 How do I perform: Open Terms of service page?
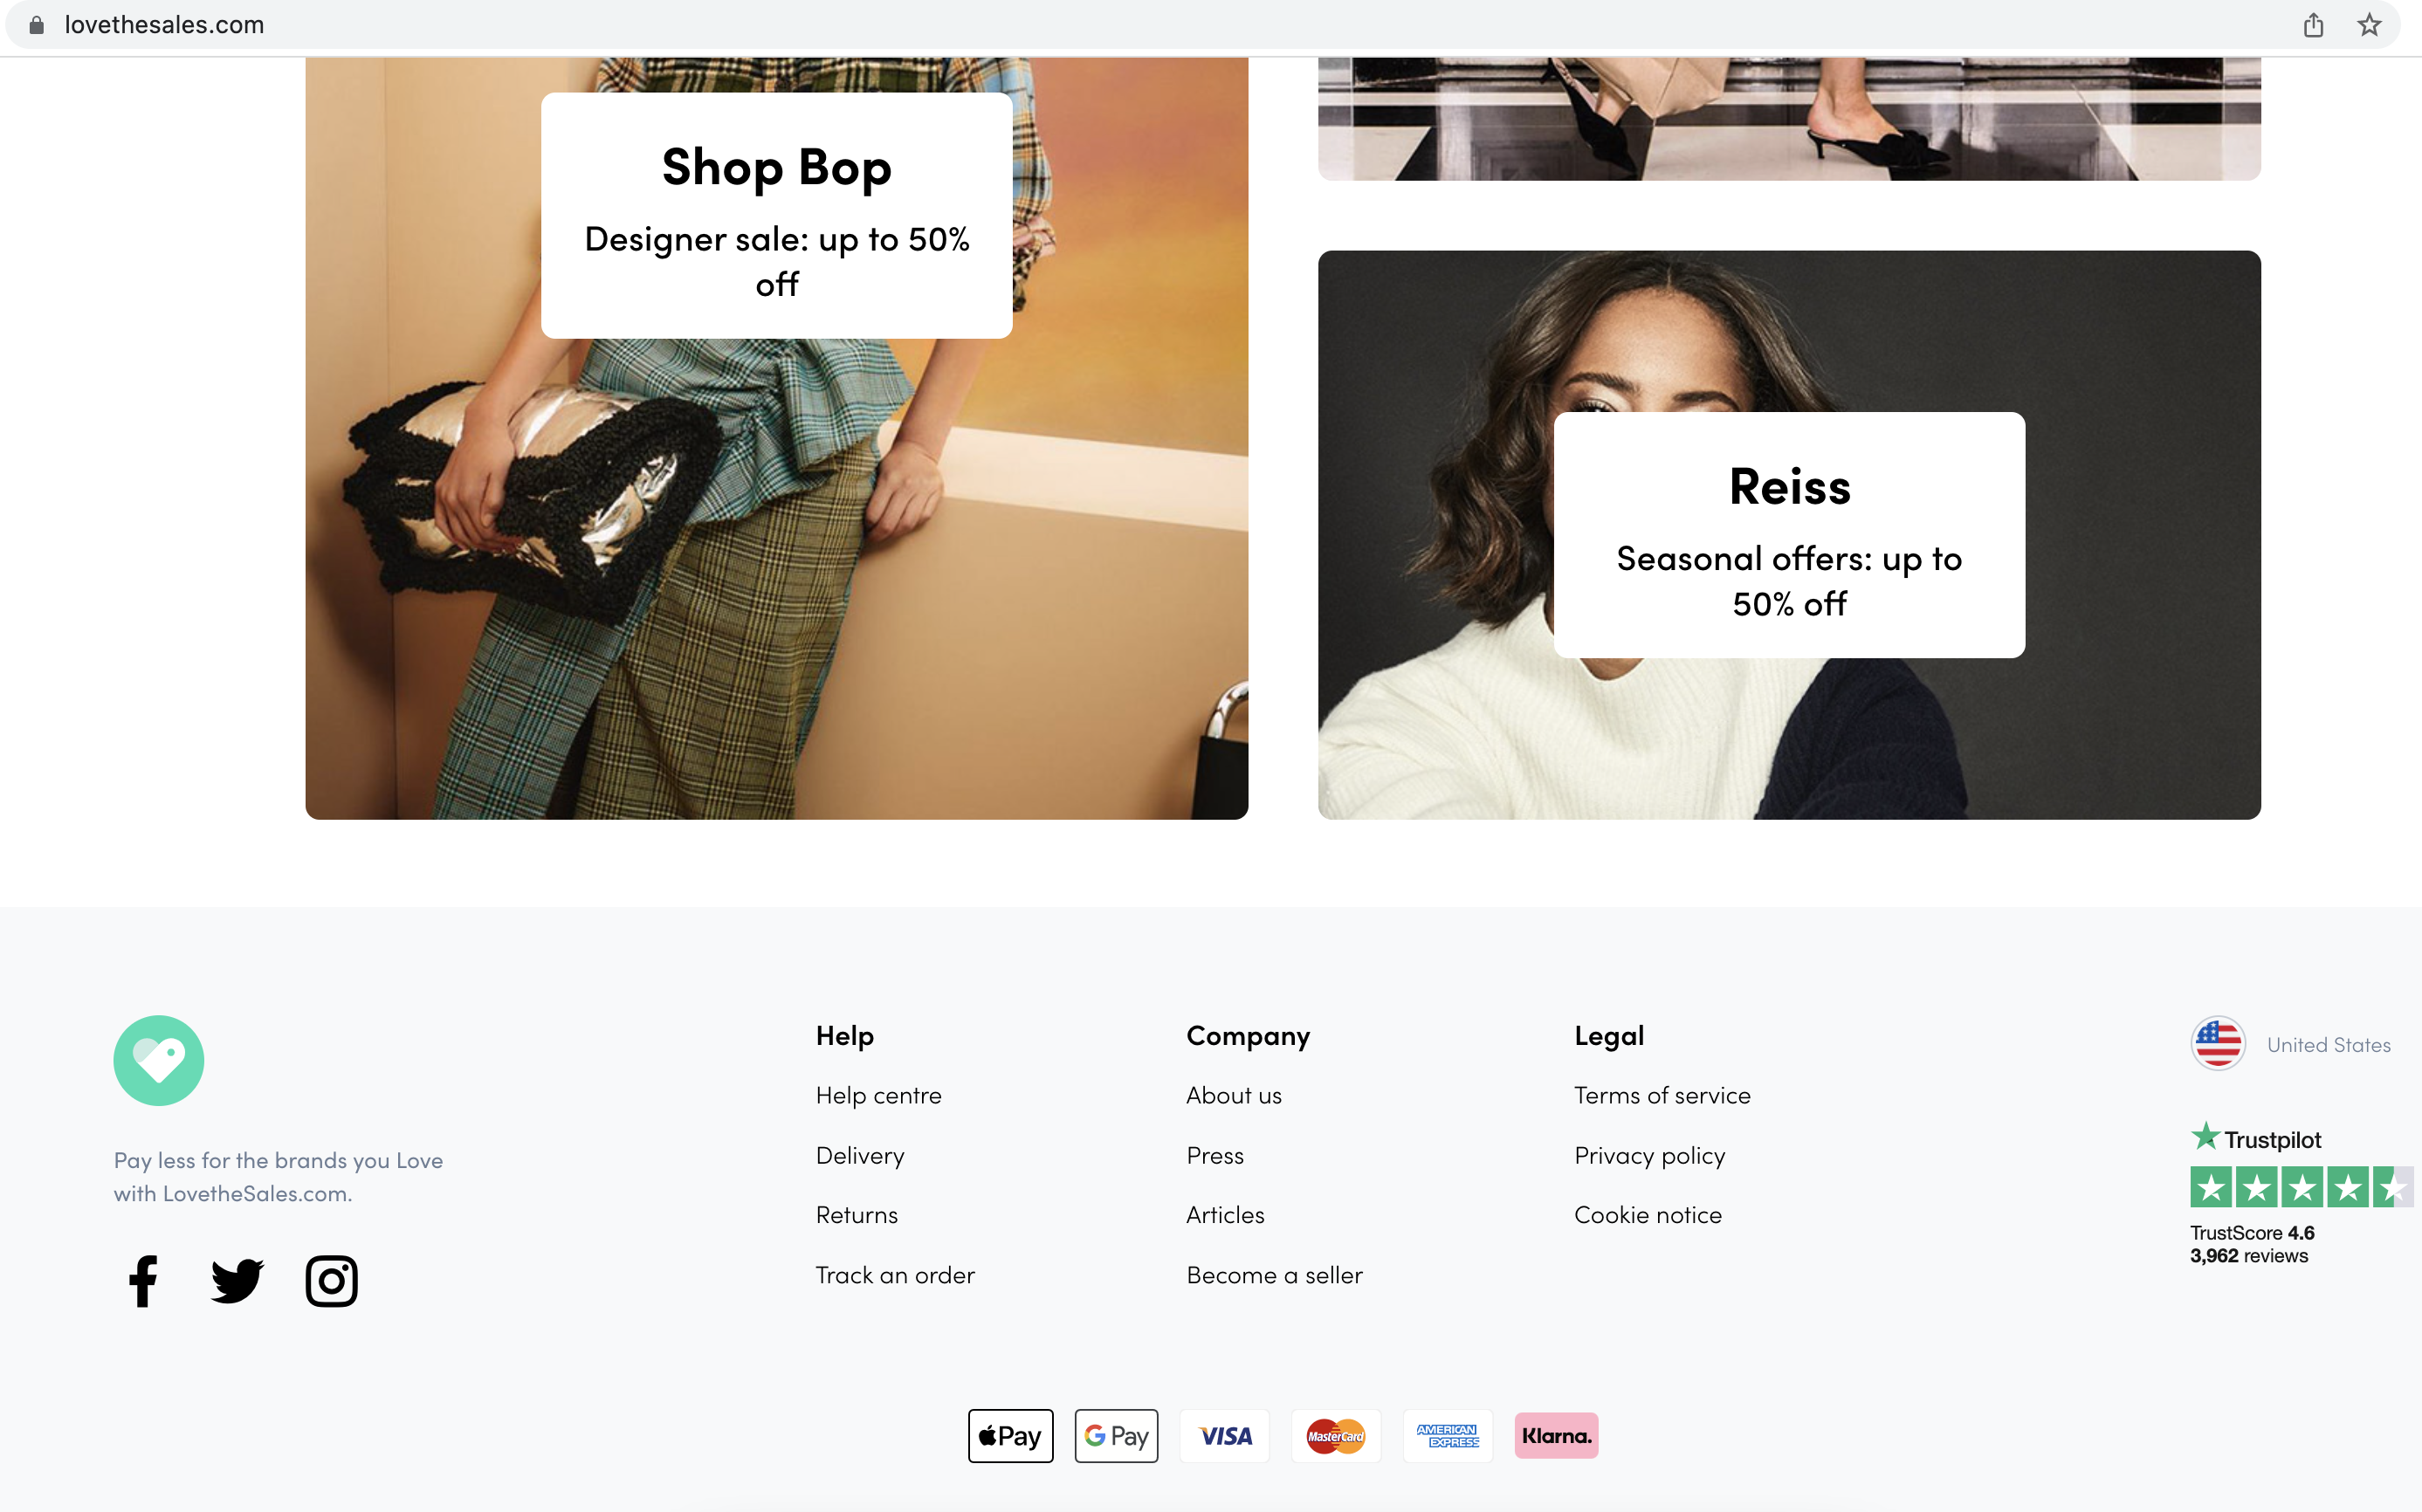point(1662,1094)
